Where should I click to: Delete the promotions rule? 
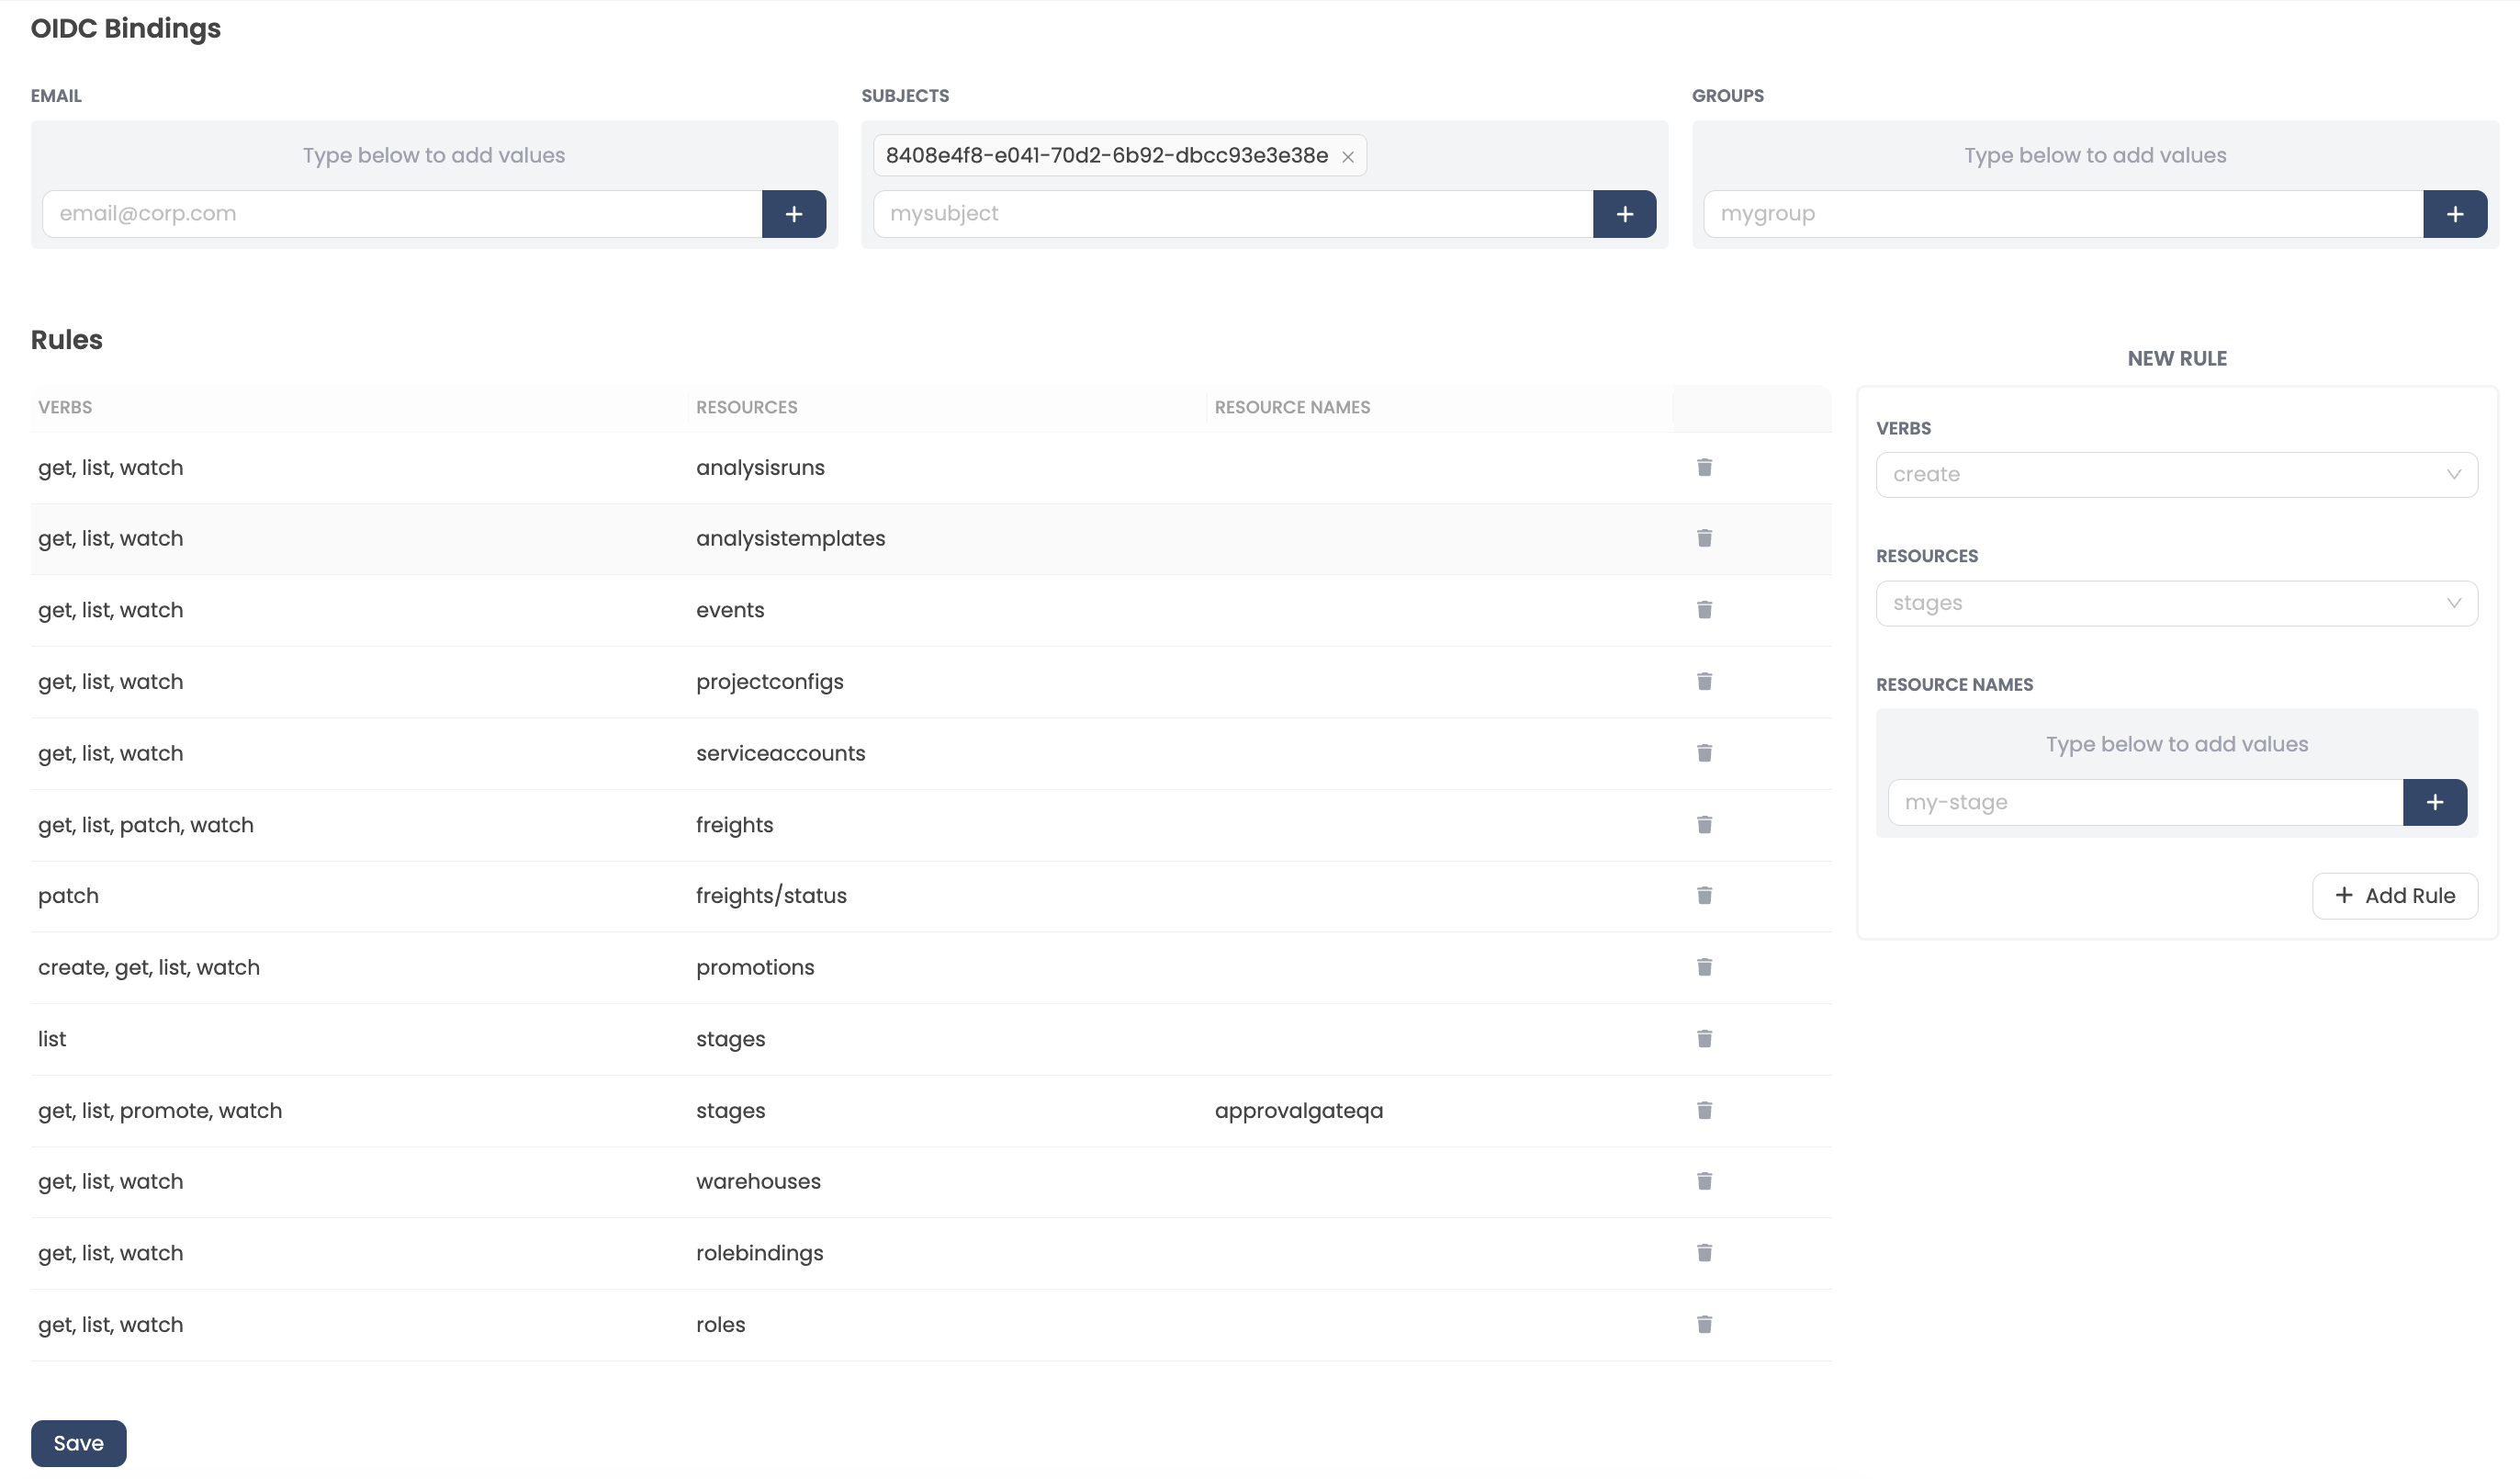(x=1704, y=967)
